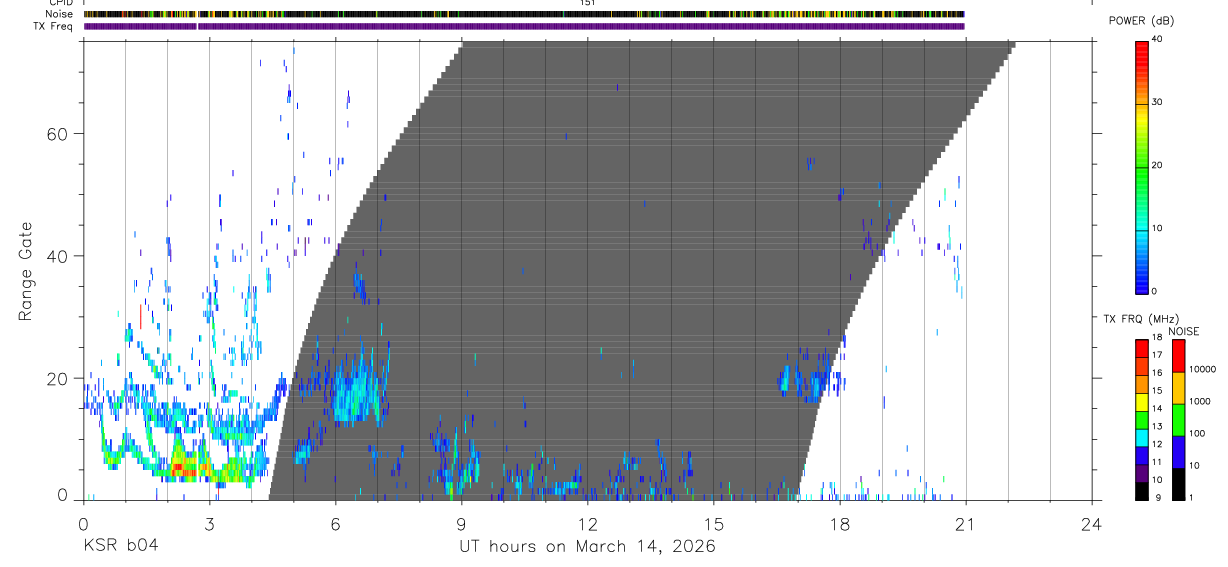Click the 1000 label on the noise scale
1228x567 pixels.
click(1201, 401)
